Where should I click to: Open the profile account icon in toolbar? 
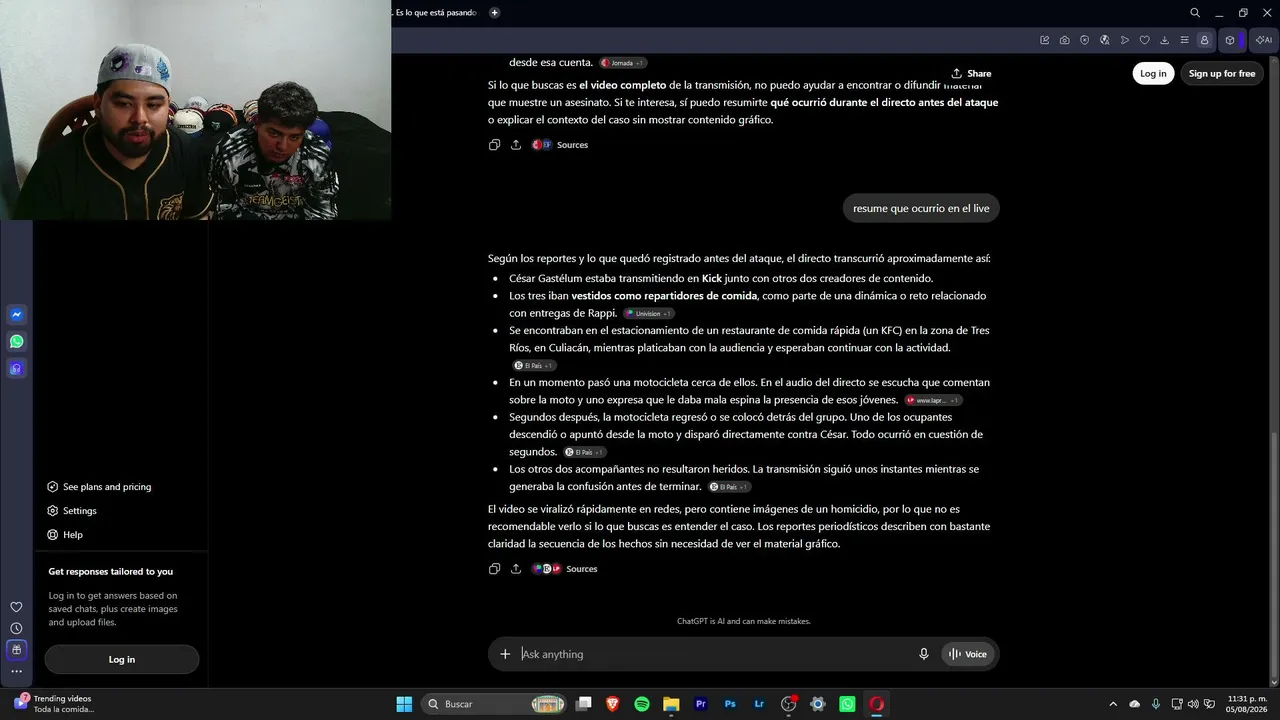[x=1205, y=40]
